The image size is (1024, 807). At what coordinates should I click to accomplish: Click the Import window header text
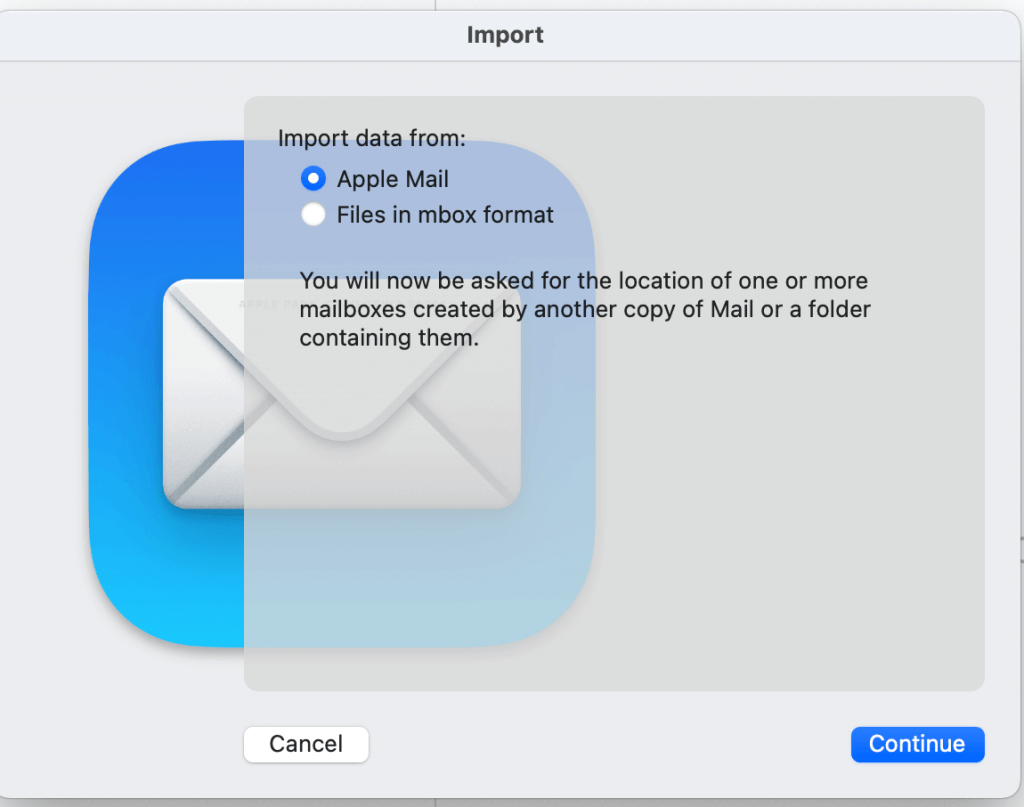(x=504, y=35)
